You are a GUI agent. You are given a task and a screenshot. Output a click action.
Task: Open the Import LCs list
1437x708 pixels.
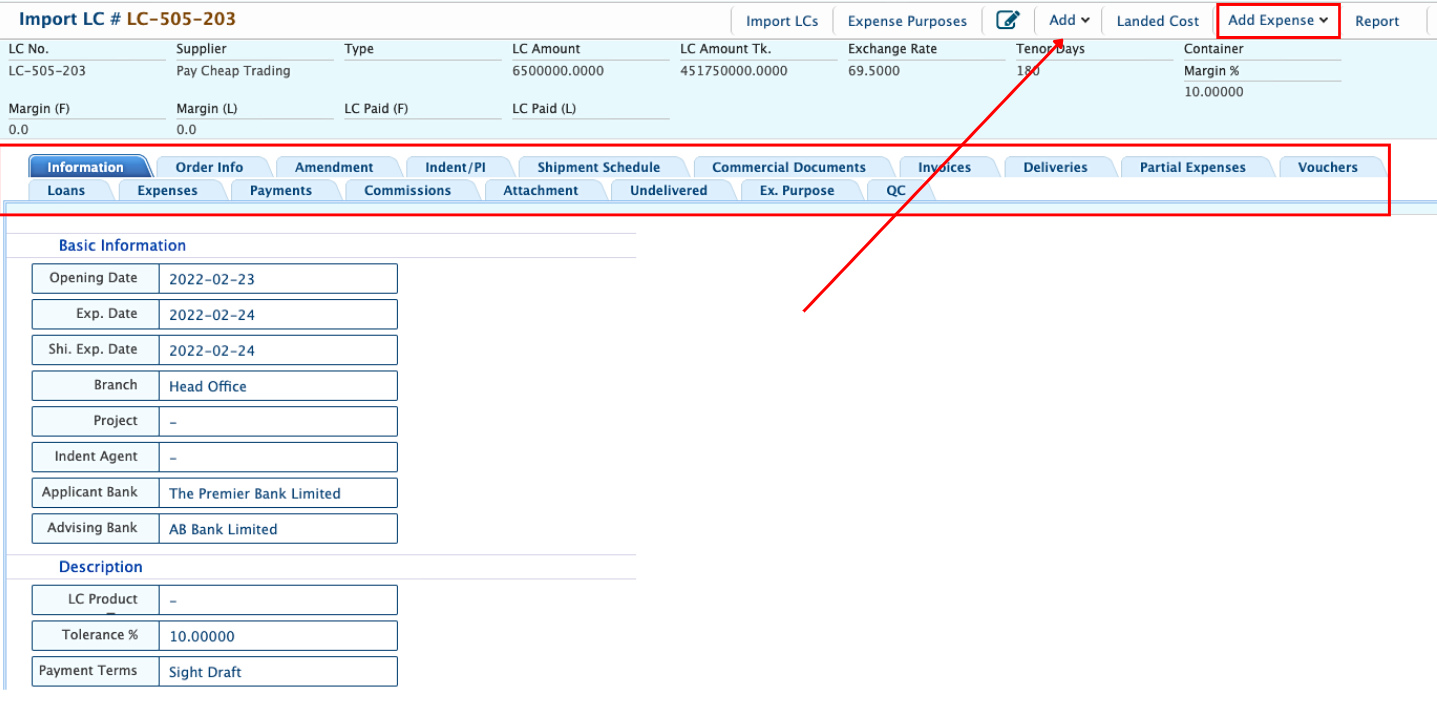point(782,21)
